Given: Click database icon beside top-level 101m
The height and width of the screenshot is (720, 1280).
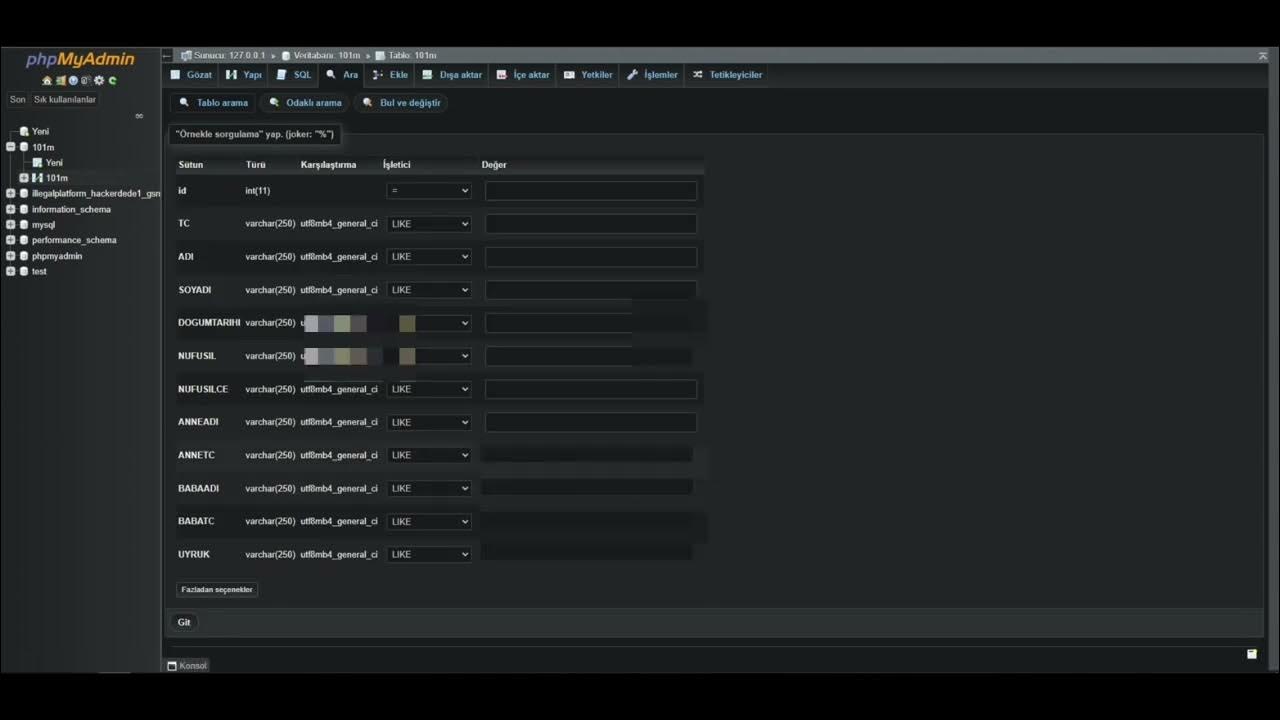Looking at the screenshot, I should tap(24, 147).
